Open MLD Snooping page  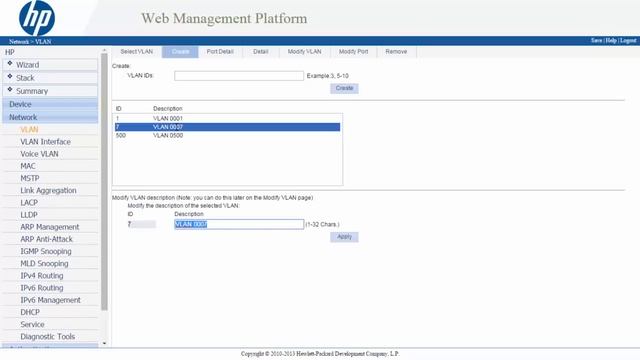(44, 264)
